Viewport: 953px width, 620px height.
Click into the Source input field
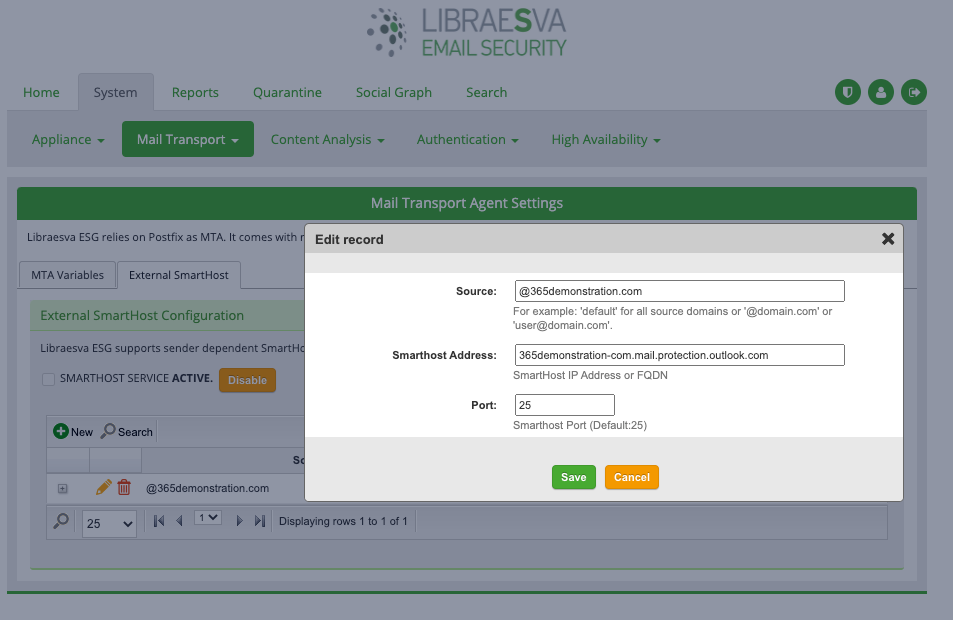click(679, 291)
